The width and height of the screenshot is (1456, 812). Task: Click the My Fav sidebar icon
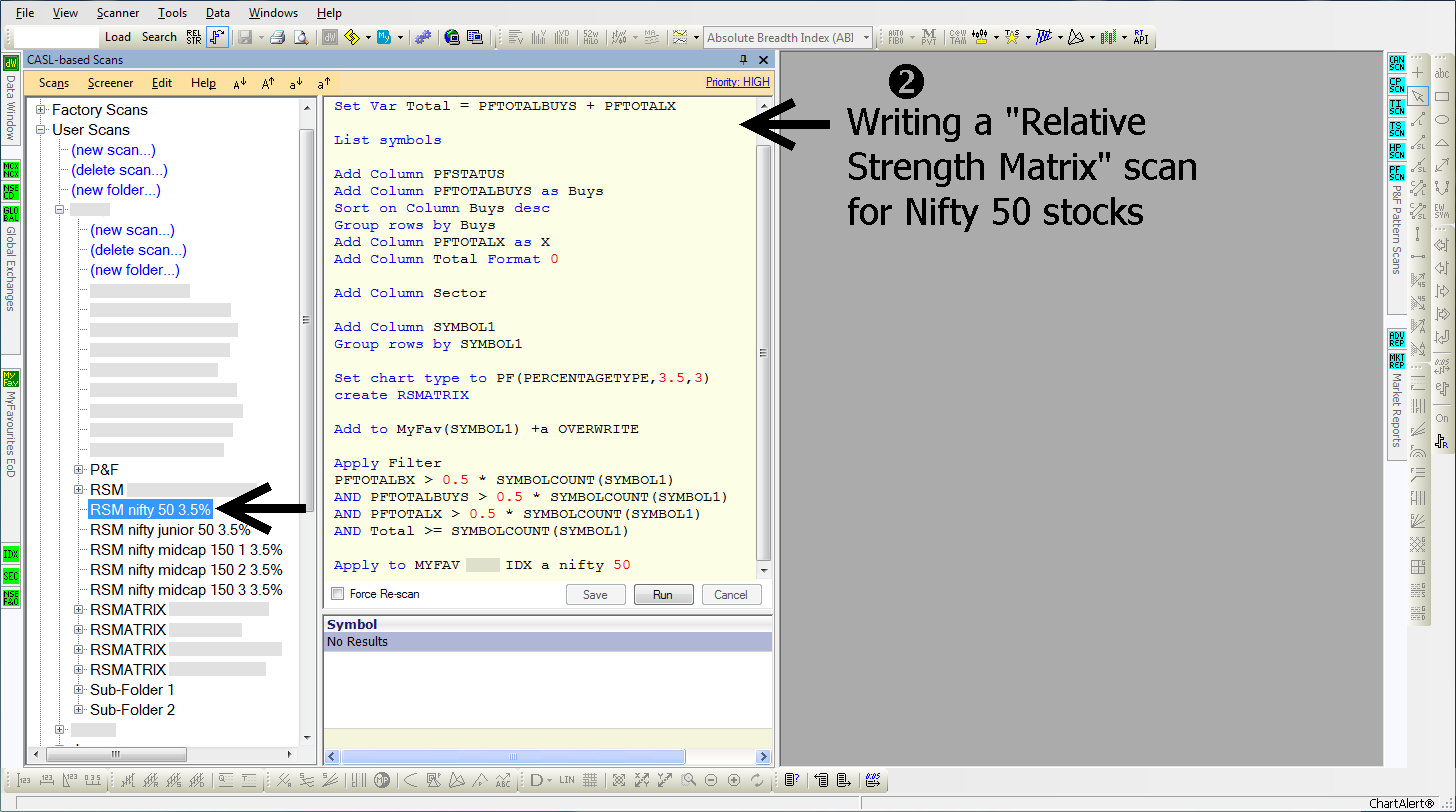pyautogui.click(x=11, y=379)
